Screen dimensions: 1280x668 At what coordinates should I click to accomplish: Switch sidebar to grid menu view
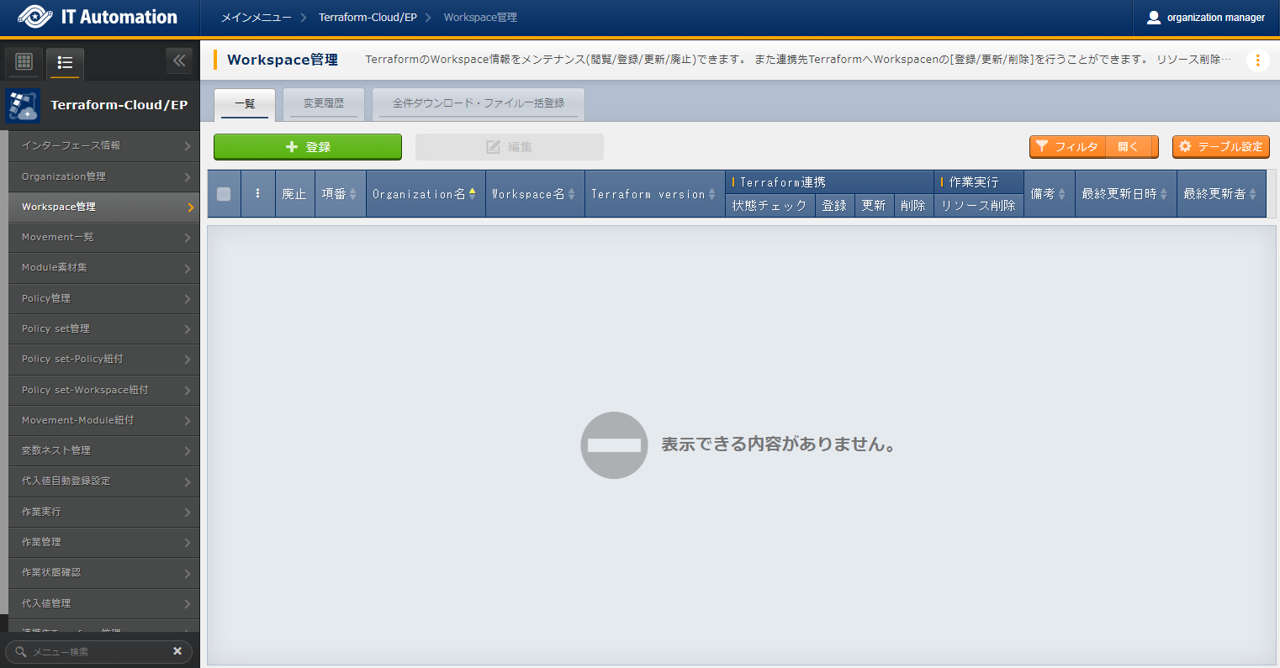(x=24, y=62)
